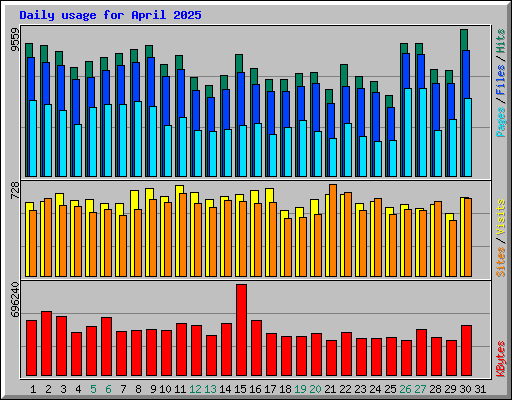Click day 29 on the x-axis
Viewport: 512px width, 400px height.
pyautogui.click(x=450, y=389)
